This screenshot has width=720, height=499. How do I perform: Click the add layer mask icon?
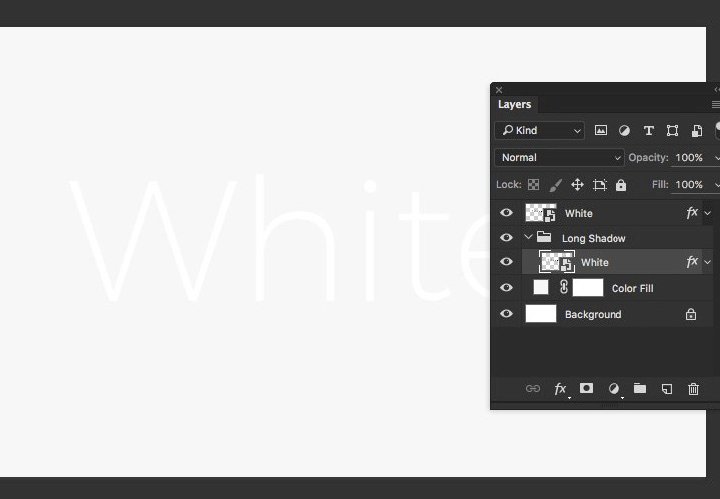click(x=587, y=389)
